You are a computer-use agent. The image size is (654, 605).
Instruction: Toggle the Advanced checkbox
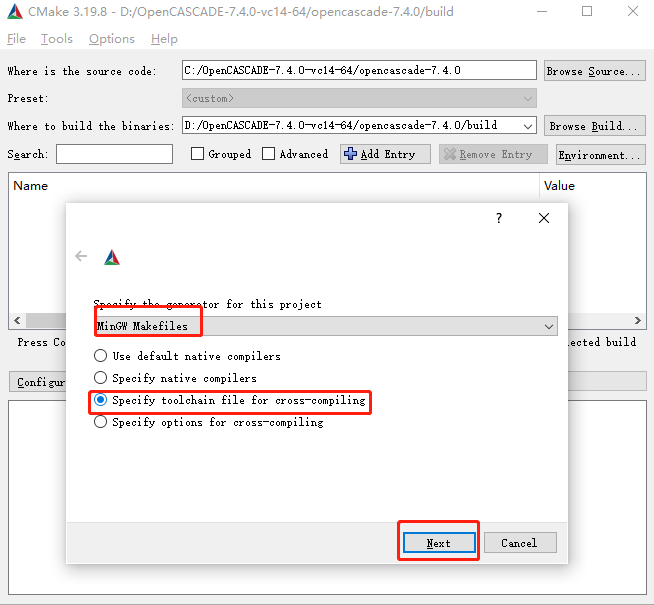click(269, 154)
